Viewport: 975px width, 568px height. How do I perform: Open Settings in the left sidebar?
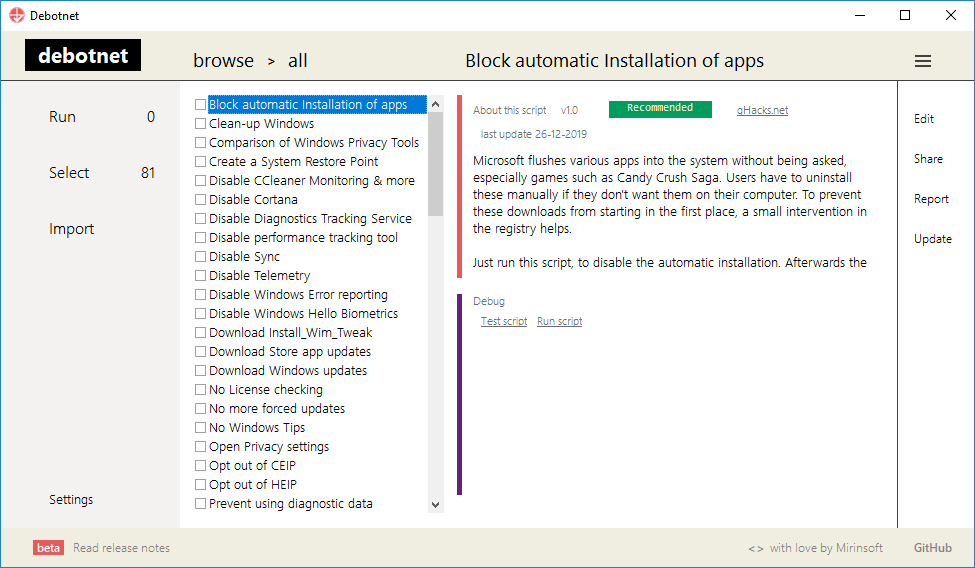point(71,500)
